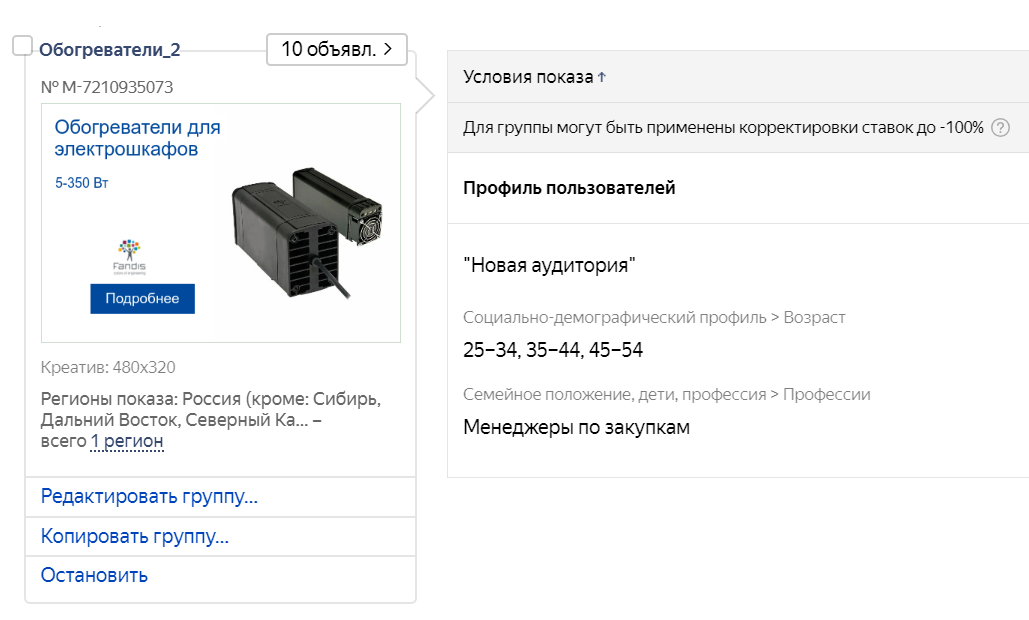Choose Редактировать группу… option
Screen dimensions: 1029x620
click(149, 496)
